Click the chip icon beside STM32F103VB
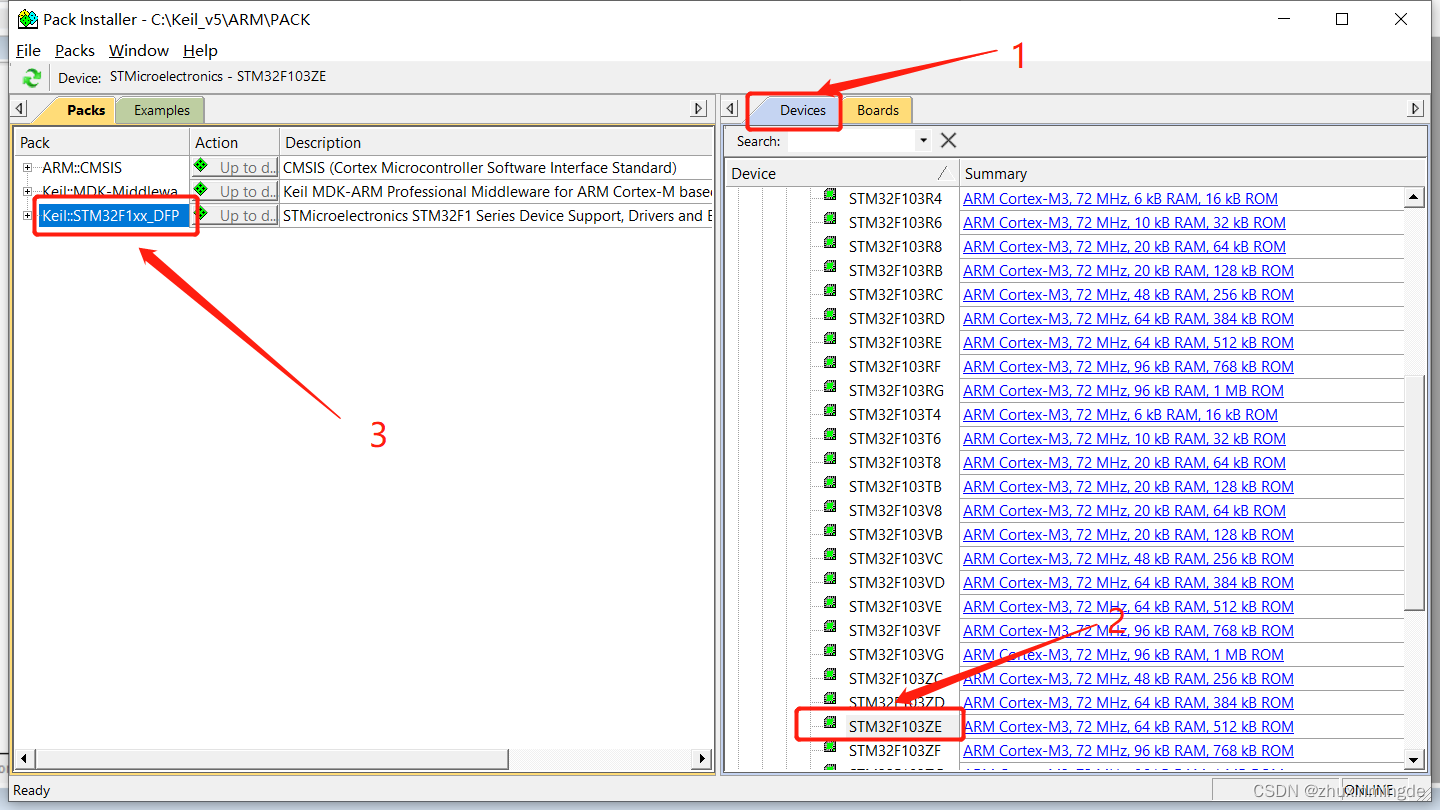 [x=830, y=532]
